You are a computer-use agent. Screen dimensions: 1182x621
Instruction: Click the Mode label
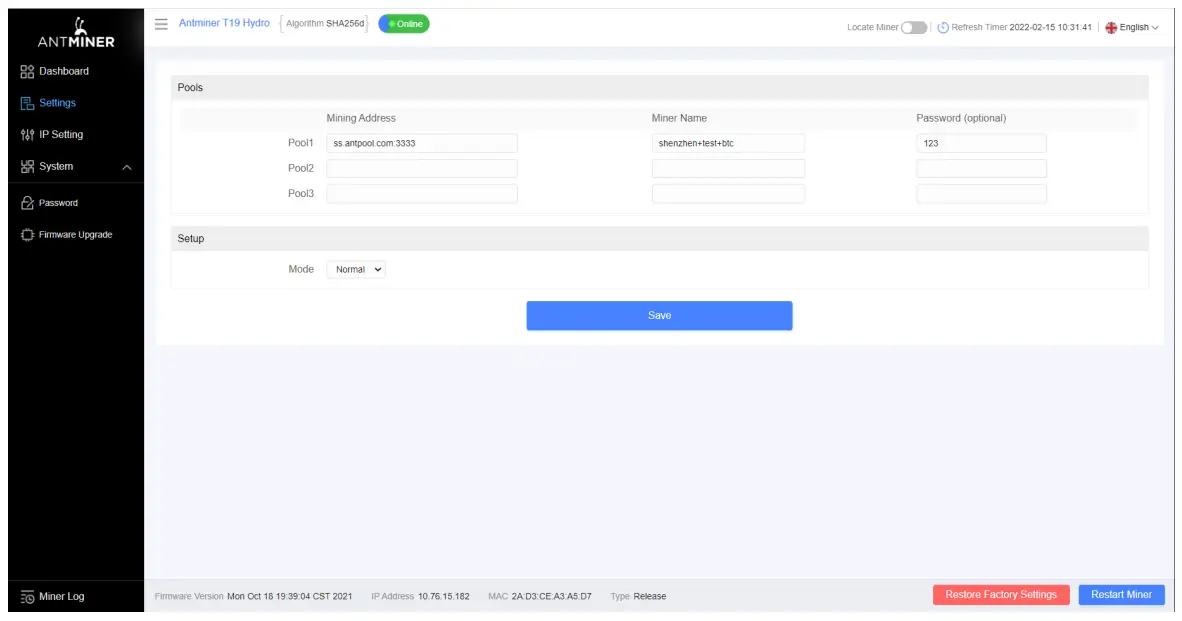click(x=301, y=269)
